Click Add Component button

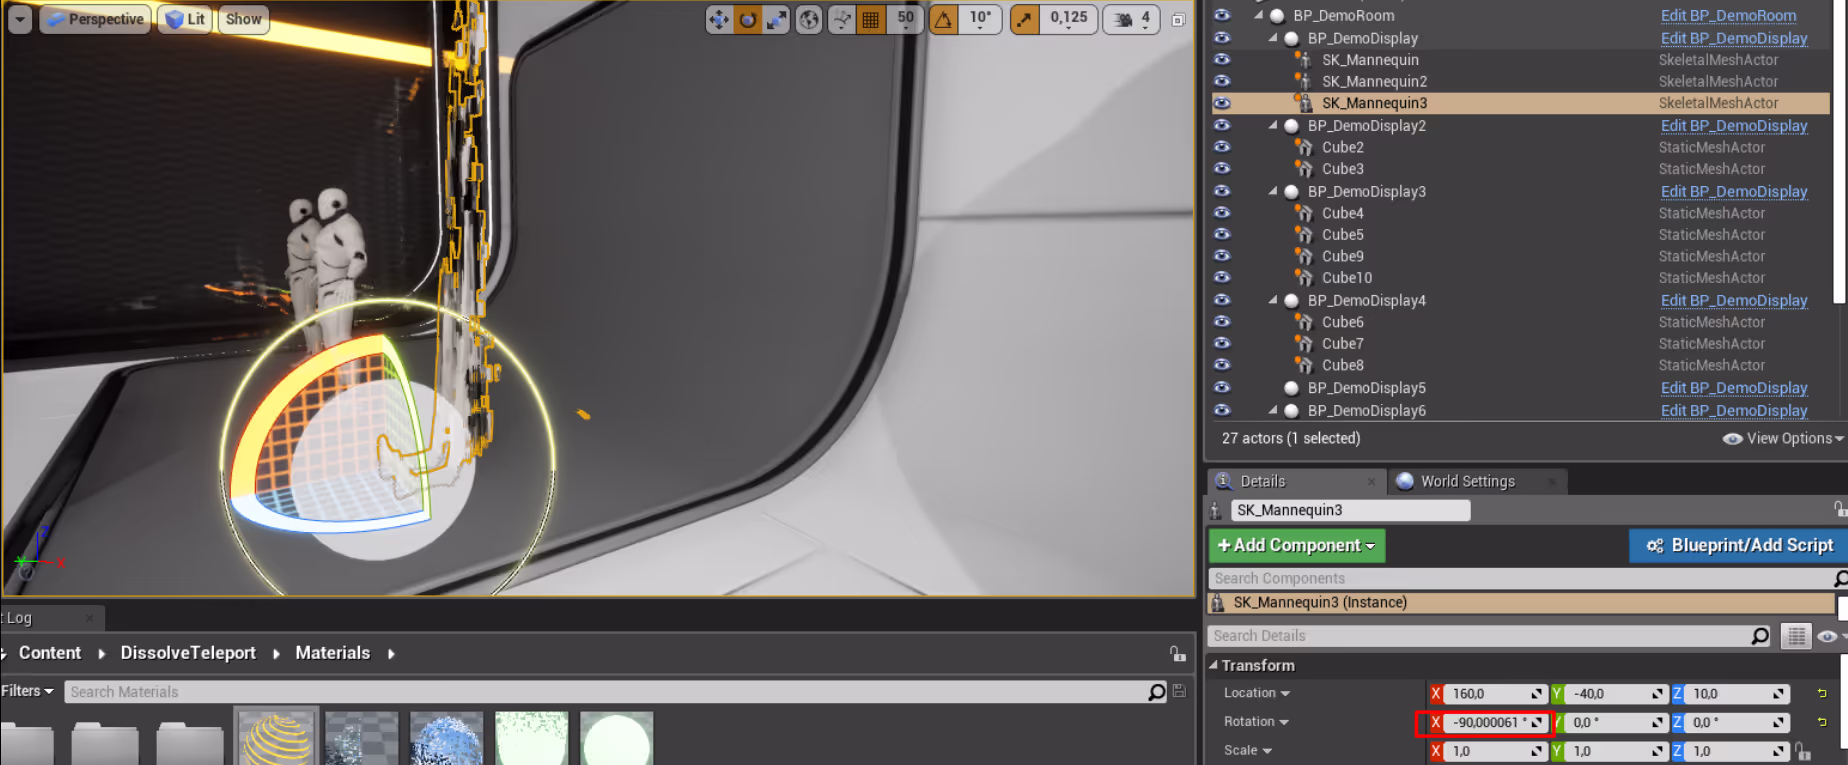click(1297, 545)
